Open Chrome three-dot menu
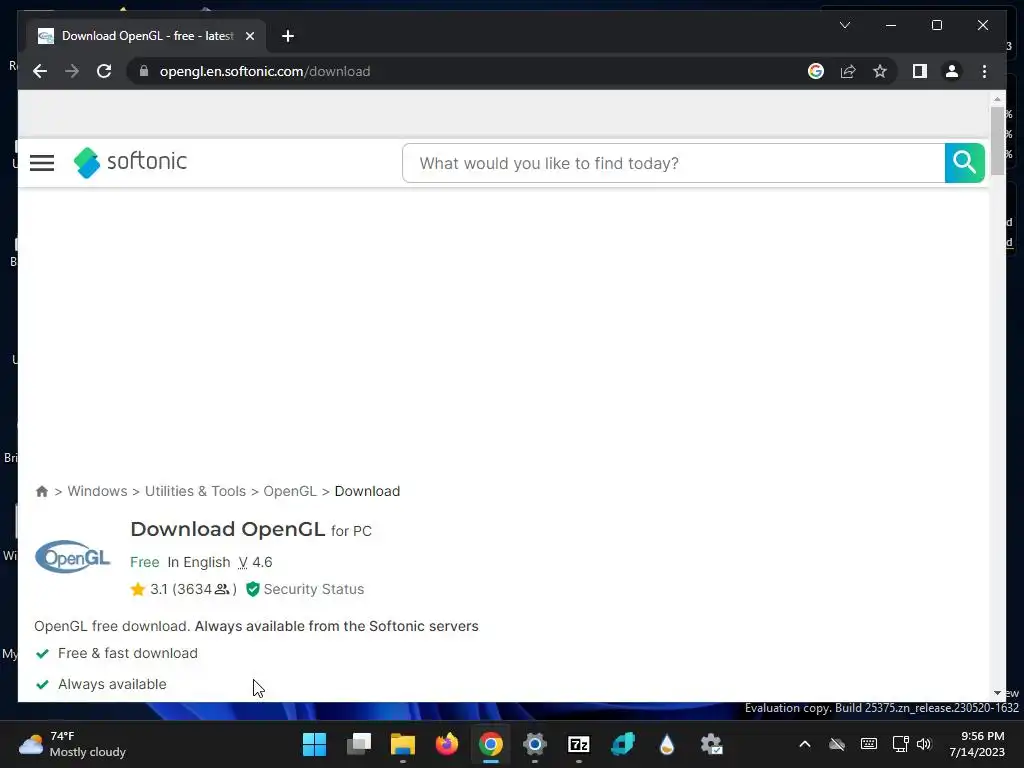 tap(984, 71)
